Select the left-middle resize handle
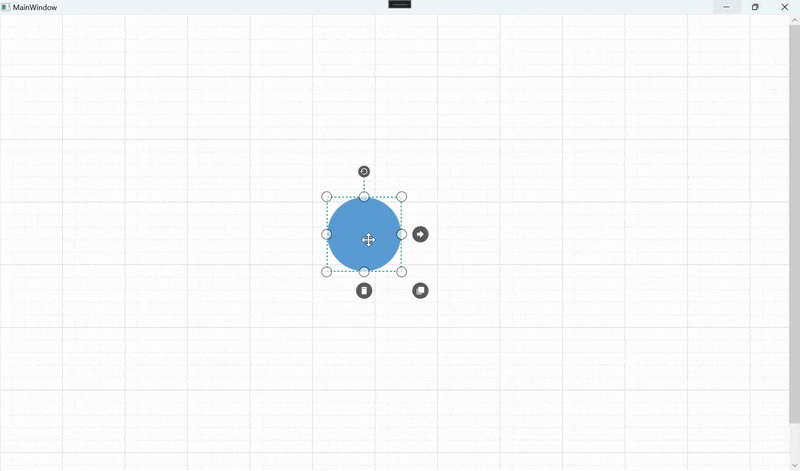 tap(327, 234)
